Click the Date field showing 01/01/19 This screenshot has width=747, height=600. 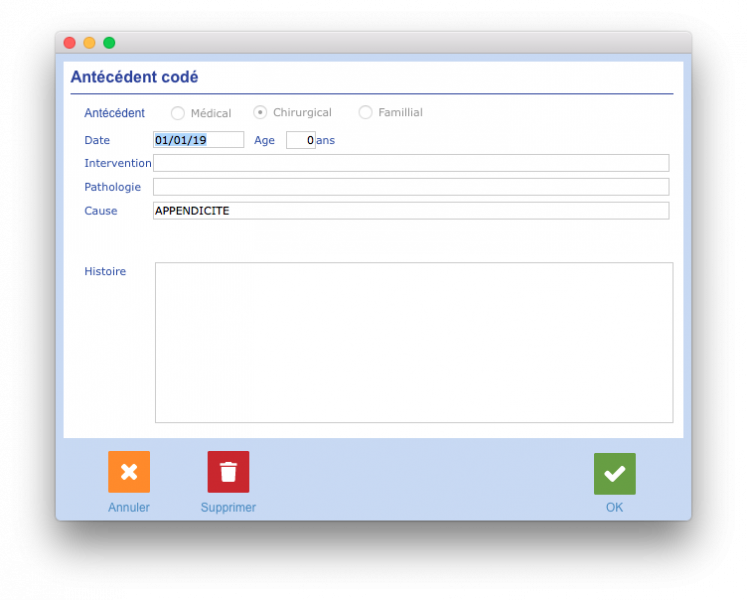[198, 140]
